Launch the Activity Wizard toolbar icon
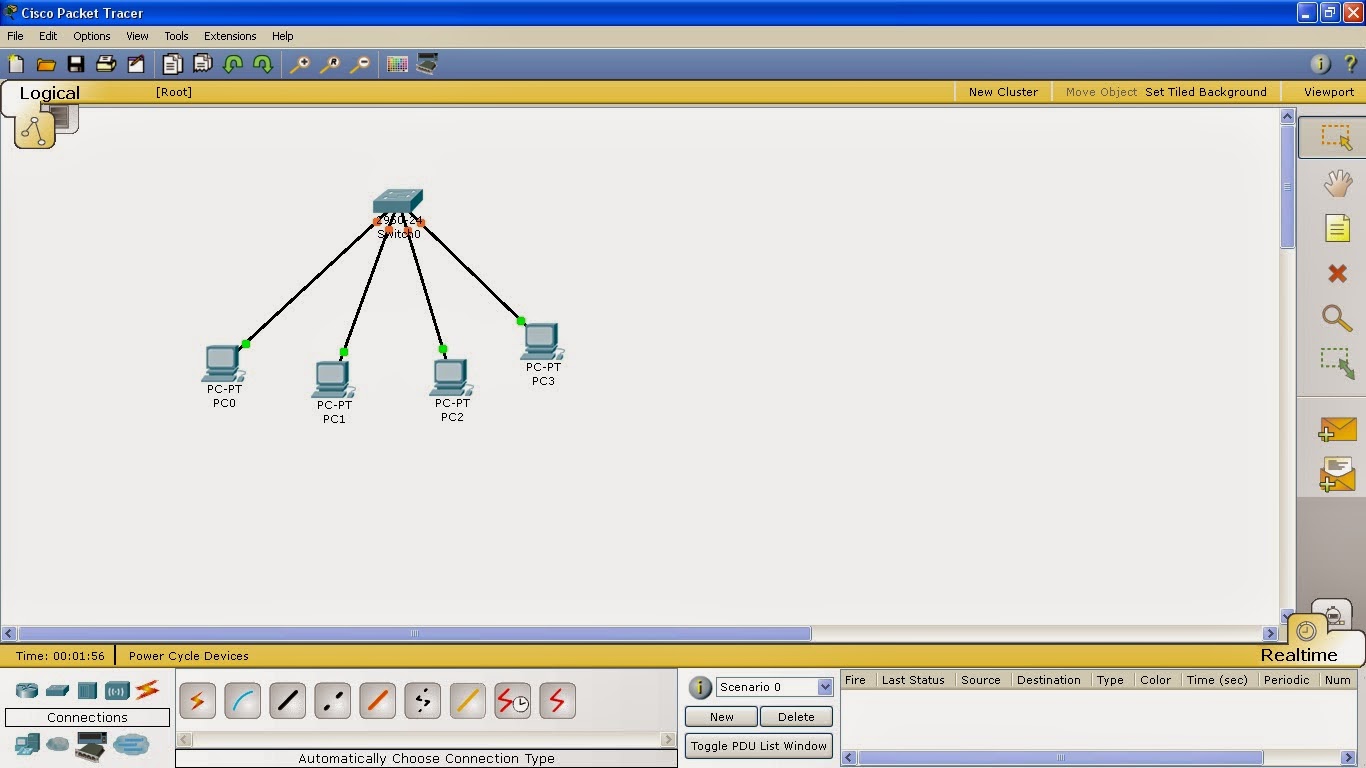Image resolution: width=1366 pixels, height=768 pixels. pos(136,64)
